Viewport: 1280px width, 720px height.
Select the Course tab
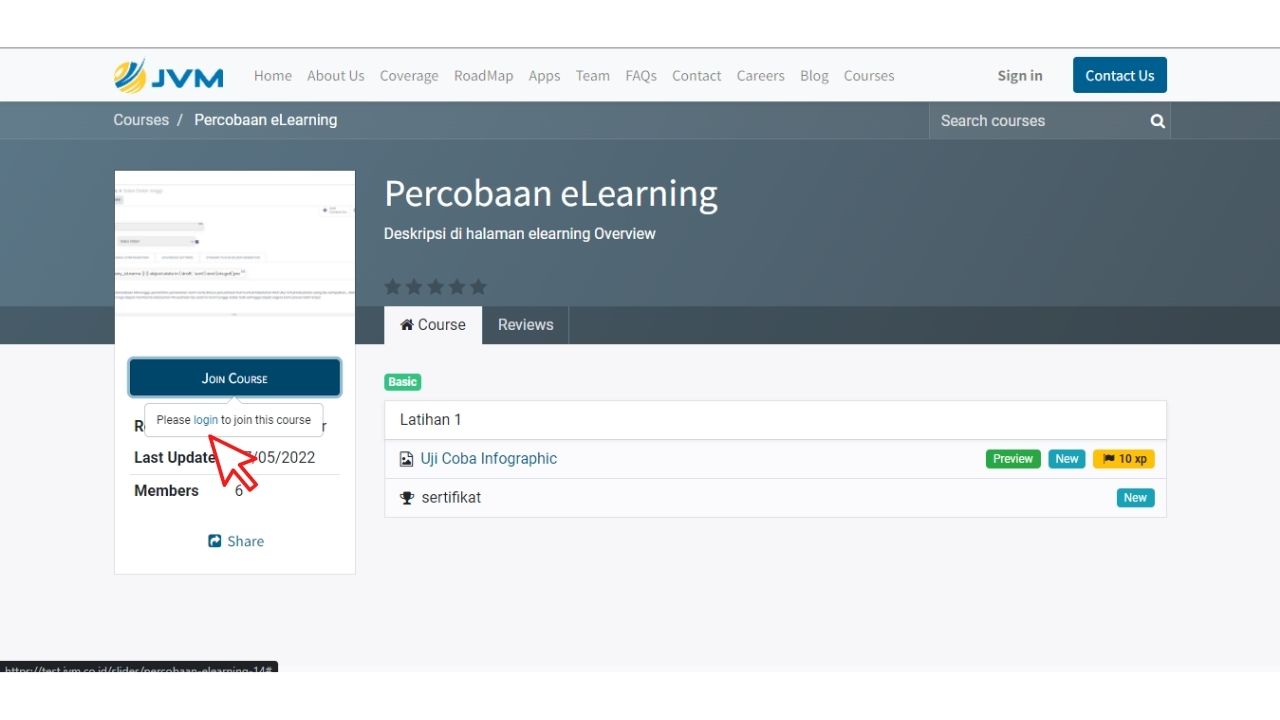(433, 325)
